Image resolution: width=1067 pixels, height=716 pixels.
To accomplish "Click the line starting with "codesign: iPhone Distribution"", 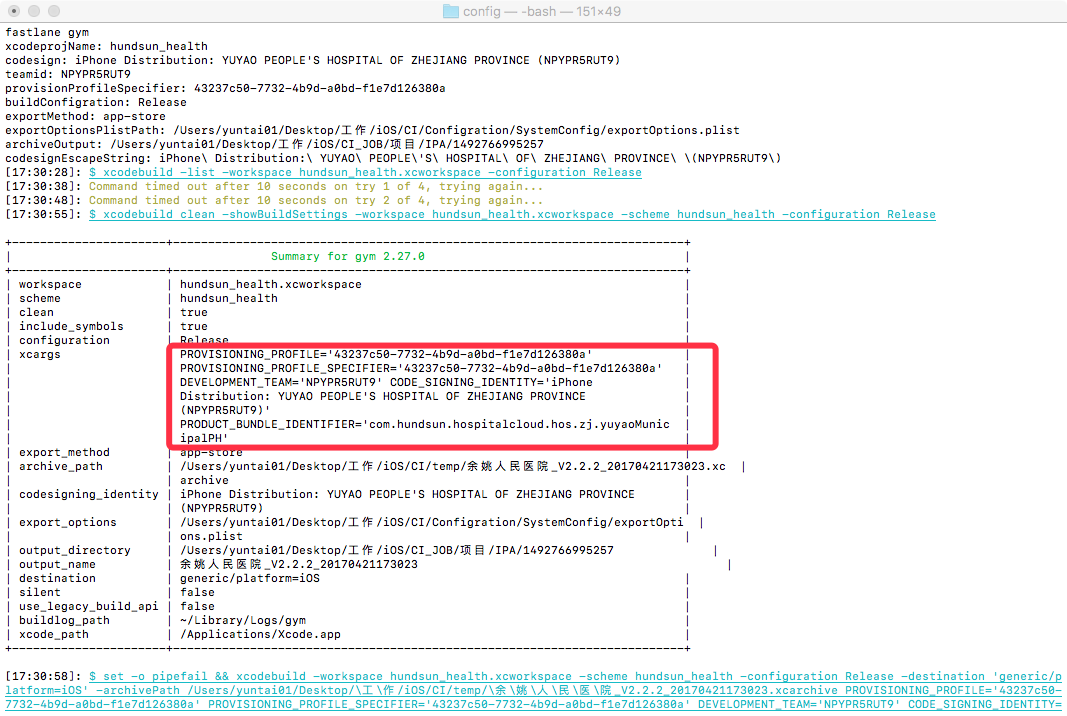I will [313, 61].
